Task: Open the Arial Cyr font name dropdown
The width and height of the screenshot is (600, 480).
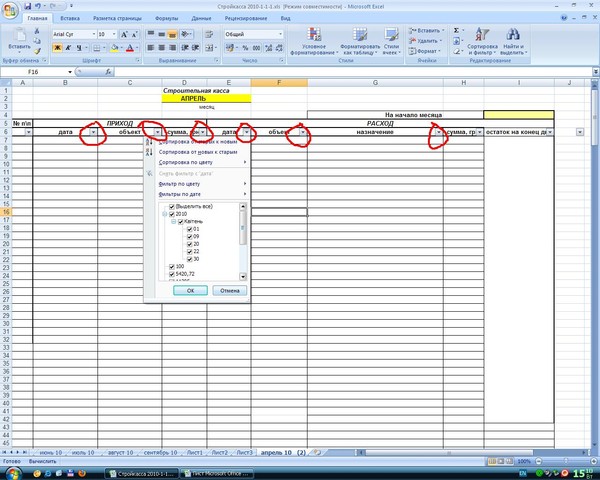Action: (x=94, y=34)
